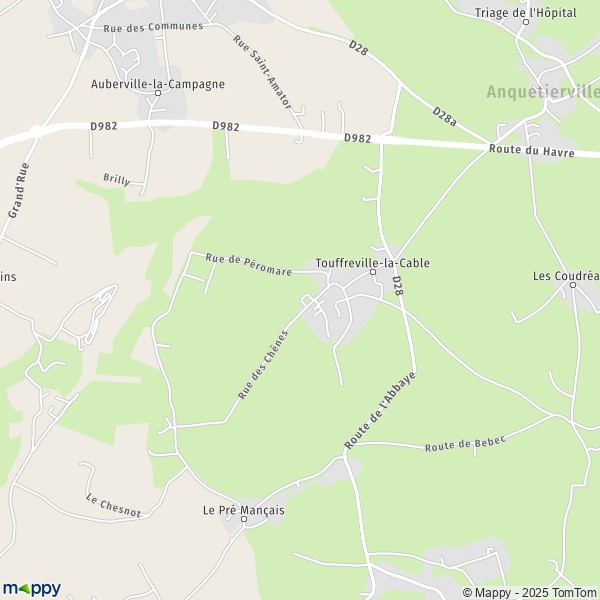This screenshot has width=600, height=600.
Task: Click the Les Coudréaux place marker
Action: pyautogui.click(x=573, y=285)
